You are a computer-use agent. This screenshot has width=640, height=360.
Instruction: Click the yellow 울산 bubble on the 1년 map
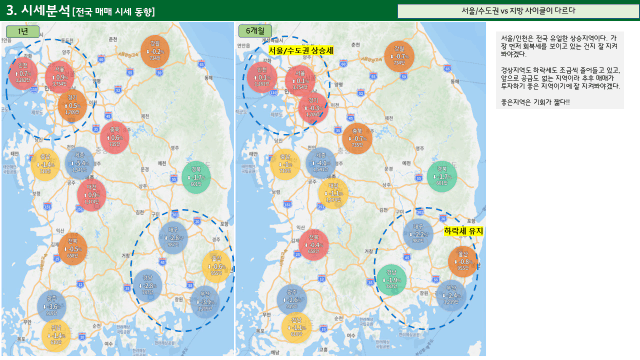coord(217,267)
